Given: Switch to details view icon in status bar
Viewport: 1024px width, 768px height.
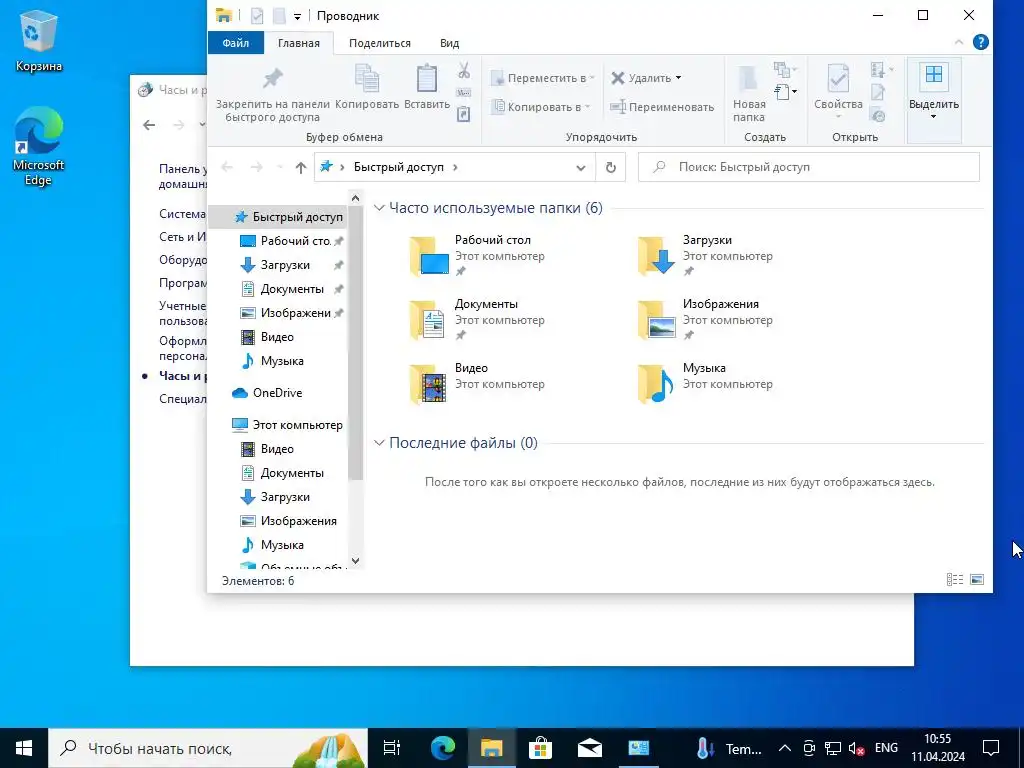Looking at the screenshot, I should [x=955, y=579].
